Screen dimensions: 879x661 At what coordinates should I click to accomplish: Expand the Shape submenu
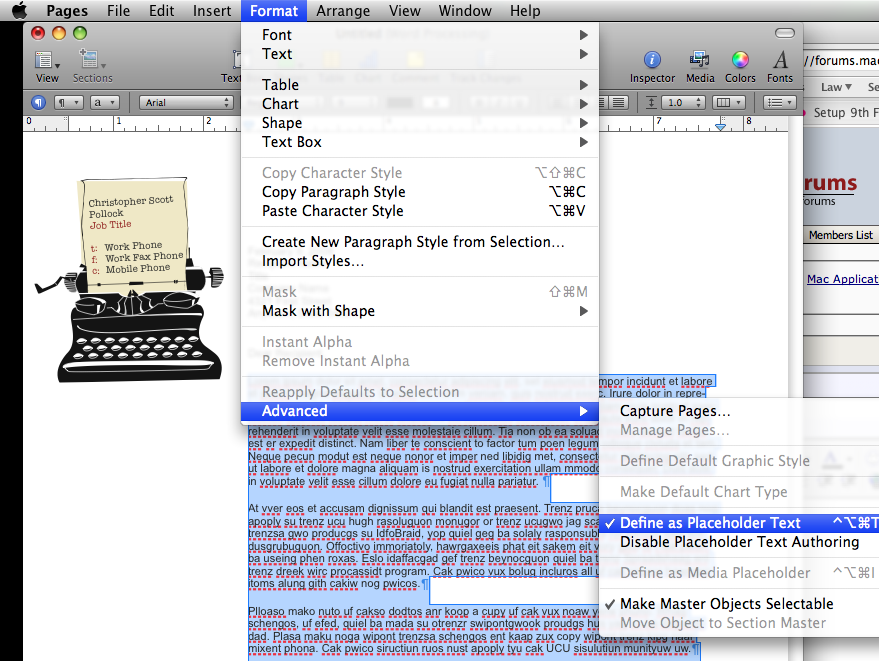(420, 123)
